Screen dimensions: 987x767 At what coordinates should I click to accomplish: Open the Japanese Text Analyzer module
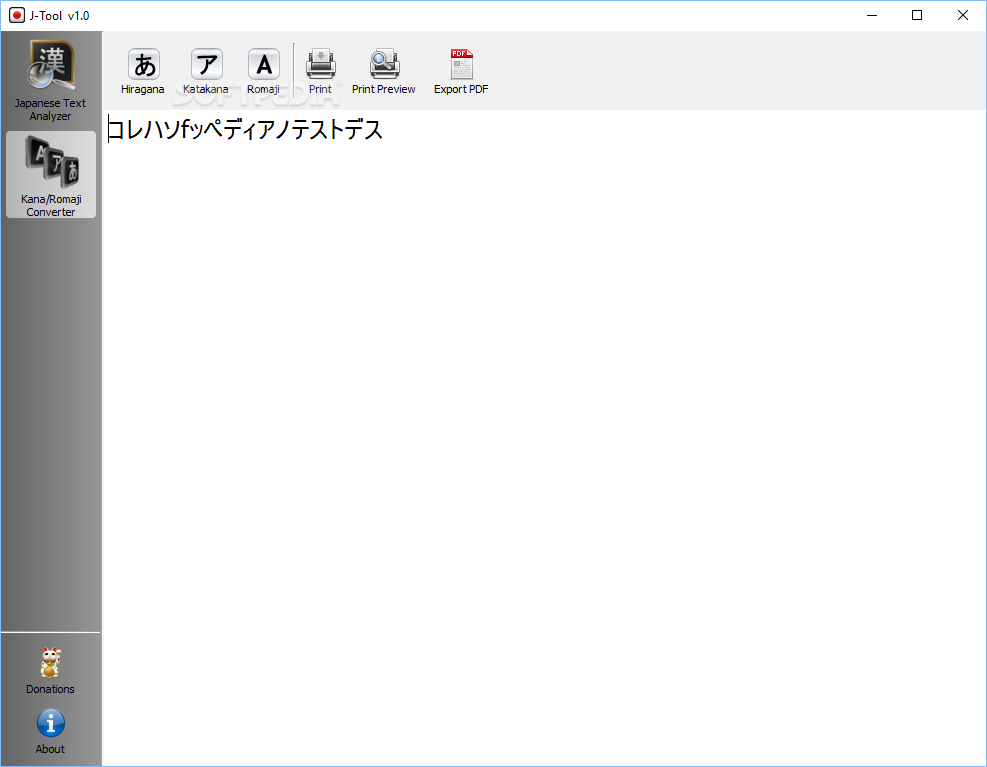(x=50, y=81)
